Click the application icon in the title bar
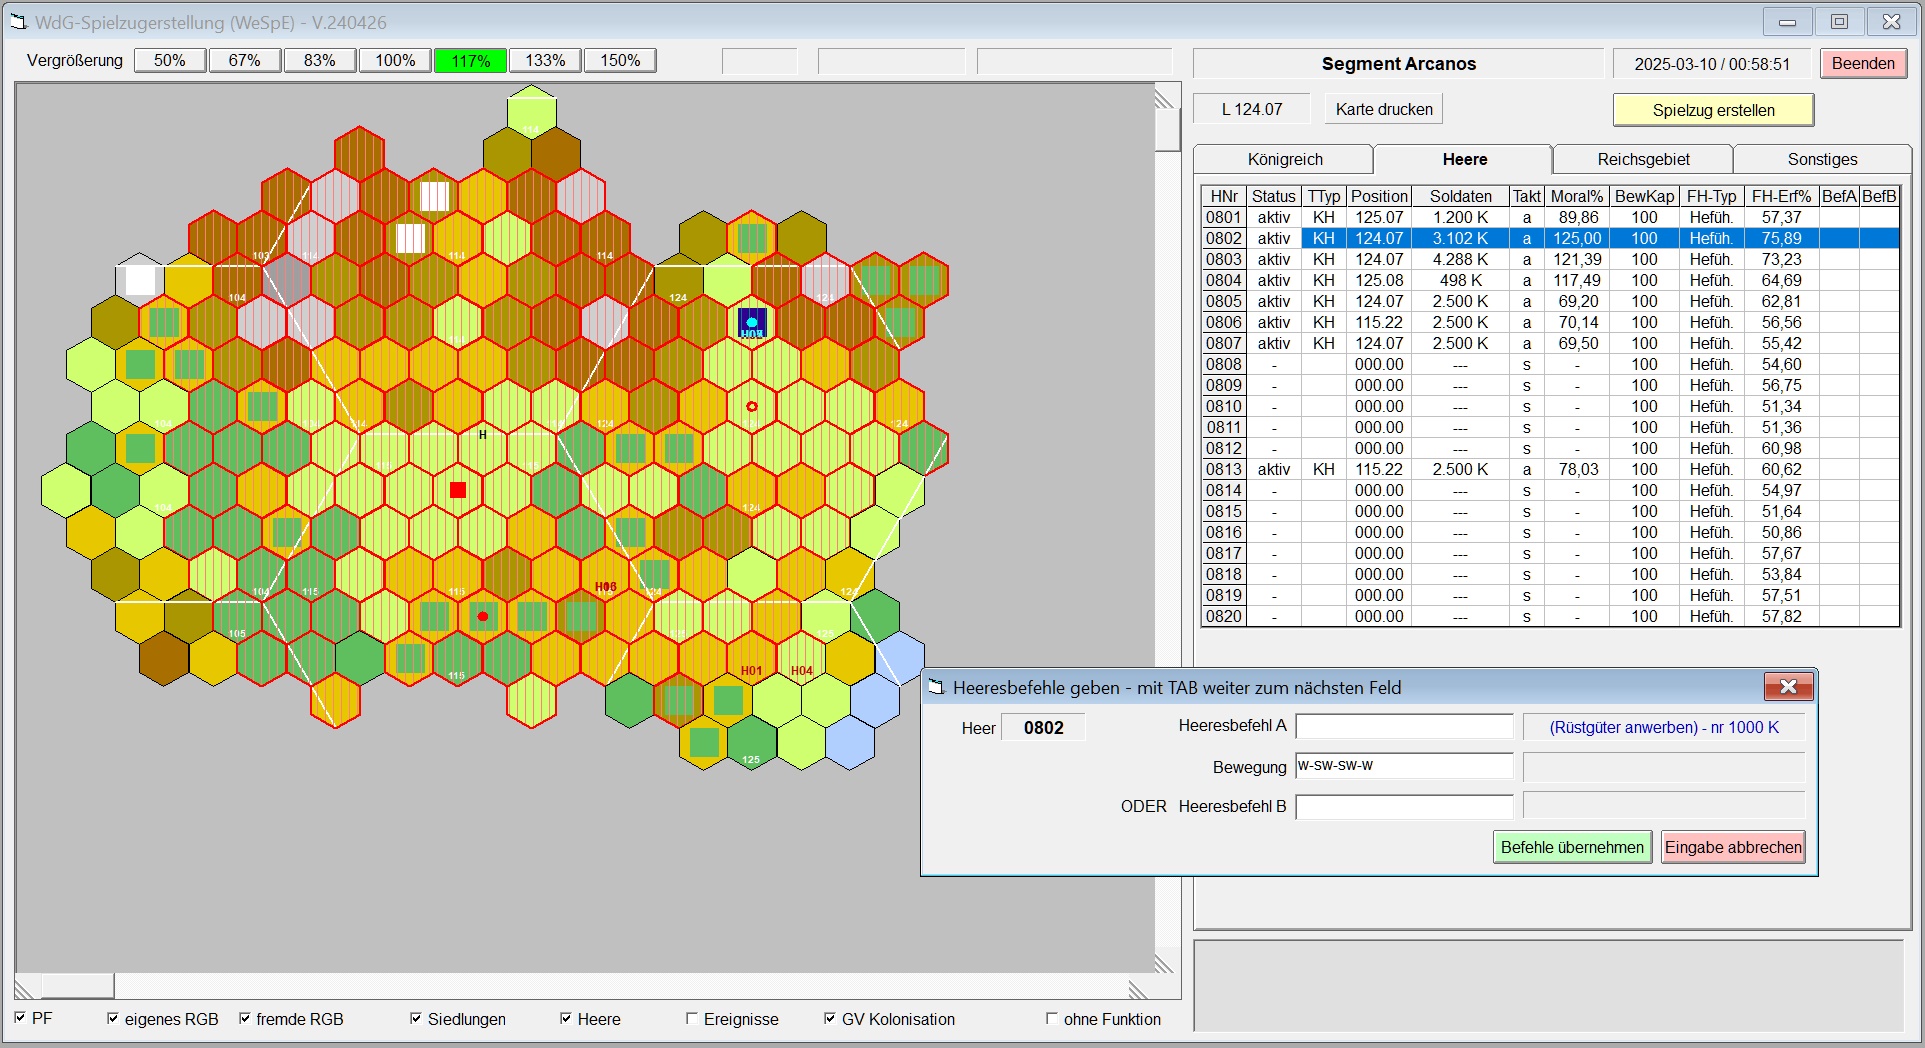The height and width of the screenshot is (1048, 1925). point(18,22)
